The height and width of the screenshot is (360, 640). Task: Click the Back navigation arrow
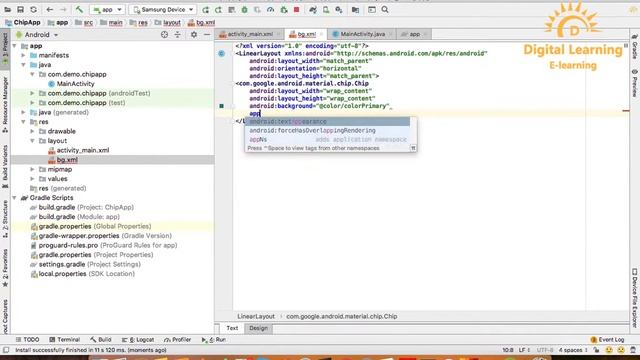click(x=50, y=9)
